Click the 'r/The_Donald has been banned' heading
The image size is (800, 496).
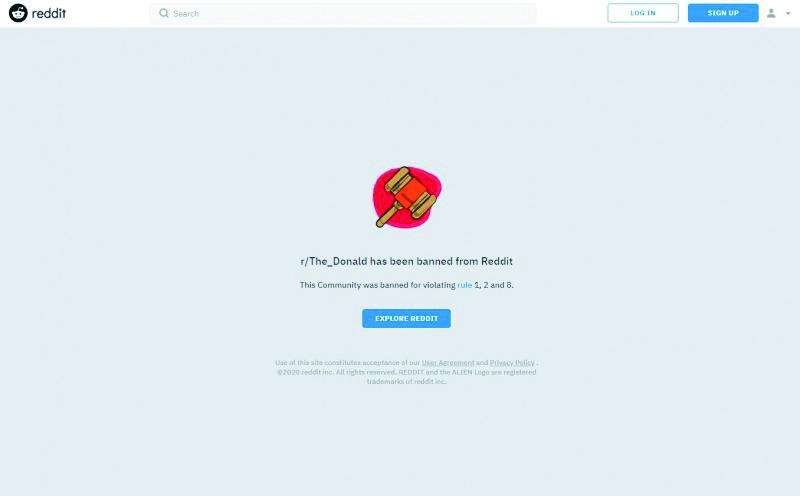(407, 261)
